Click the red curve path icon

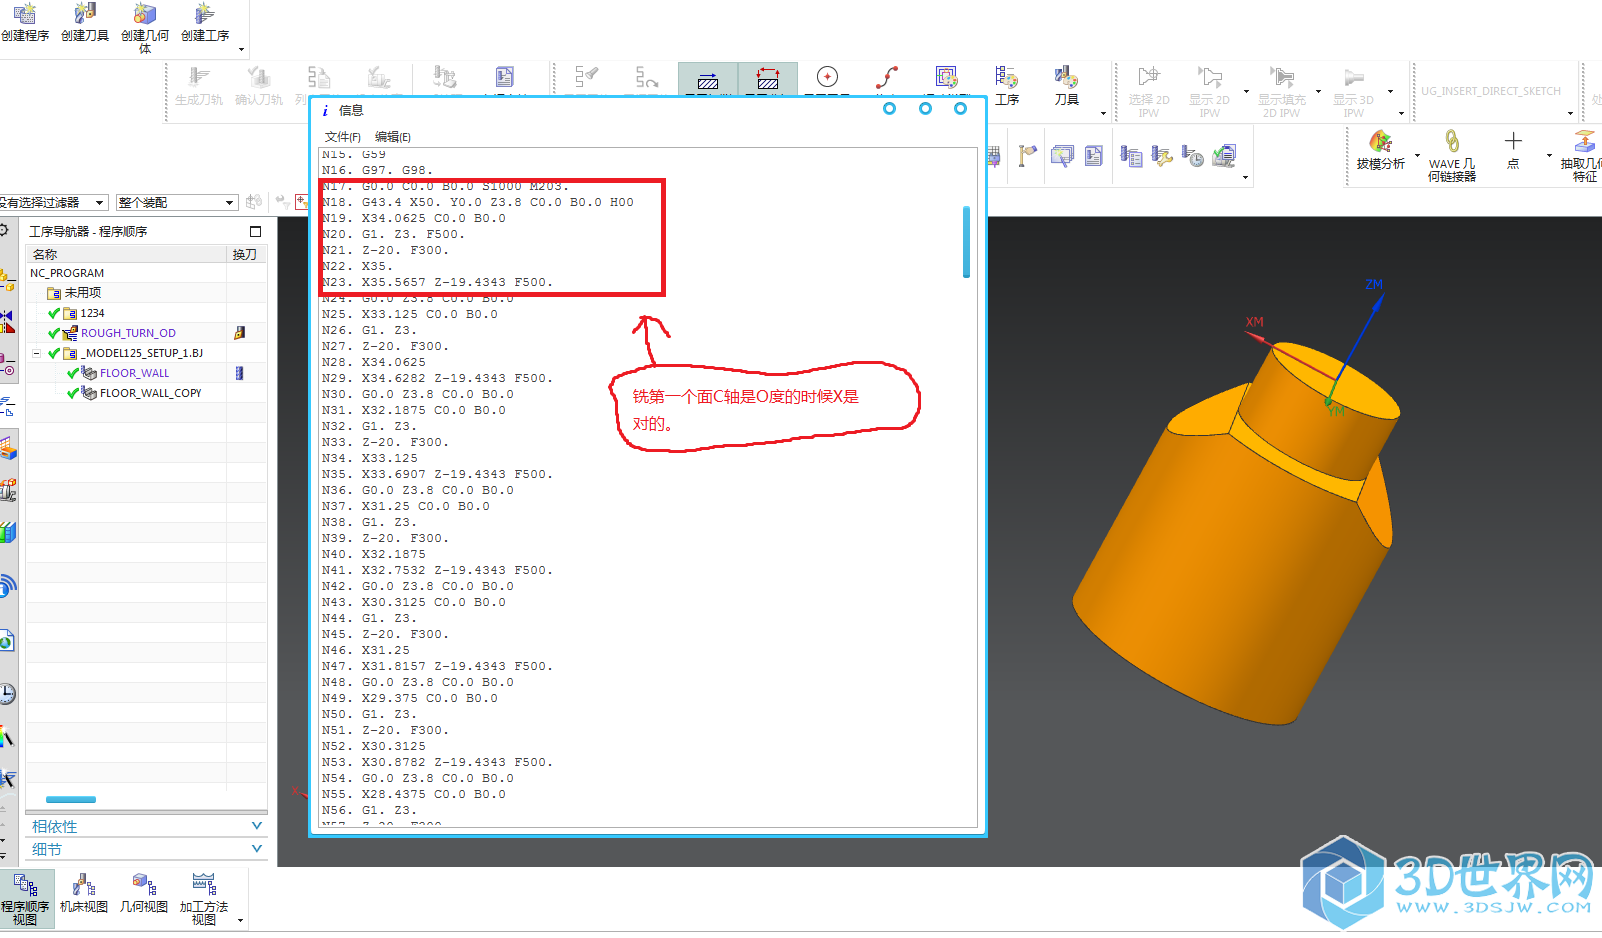(x=886, y=77)
